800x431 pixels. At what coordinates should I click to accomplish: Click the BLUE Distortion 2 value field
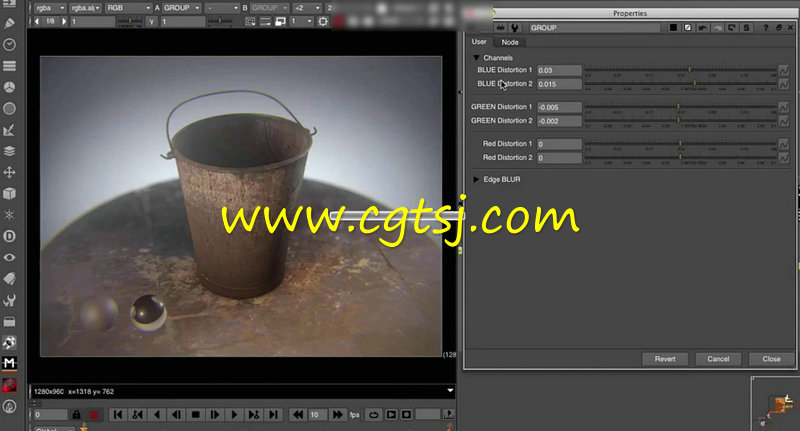[559, 84]
